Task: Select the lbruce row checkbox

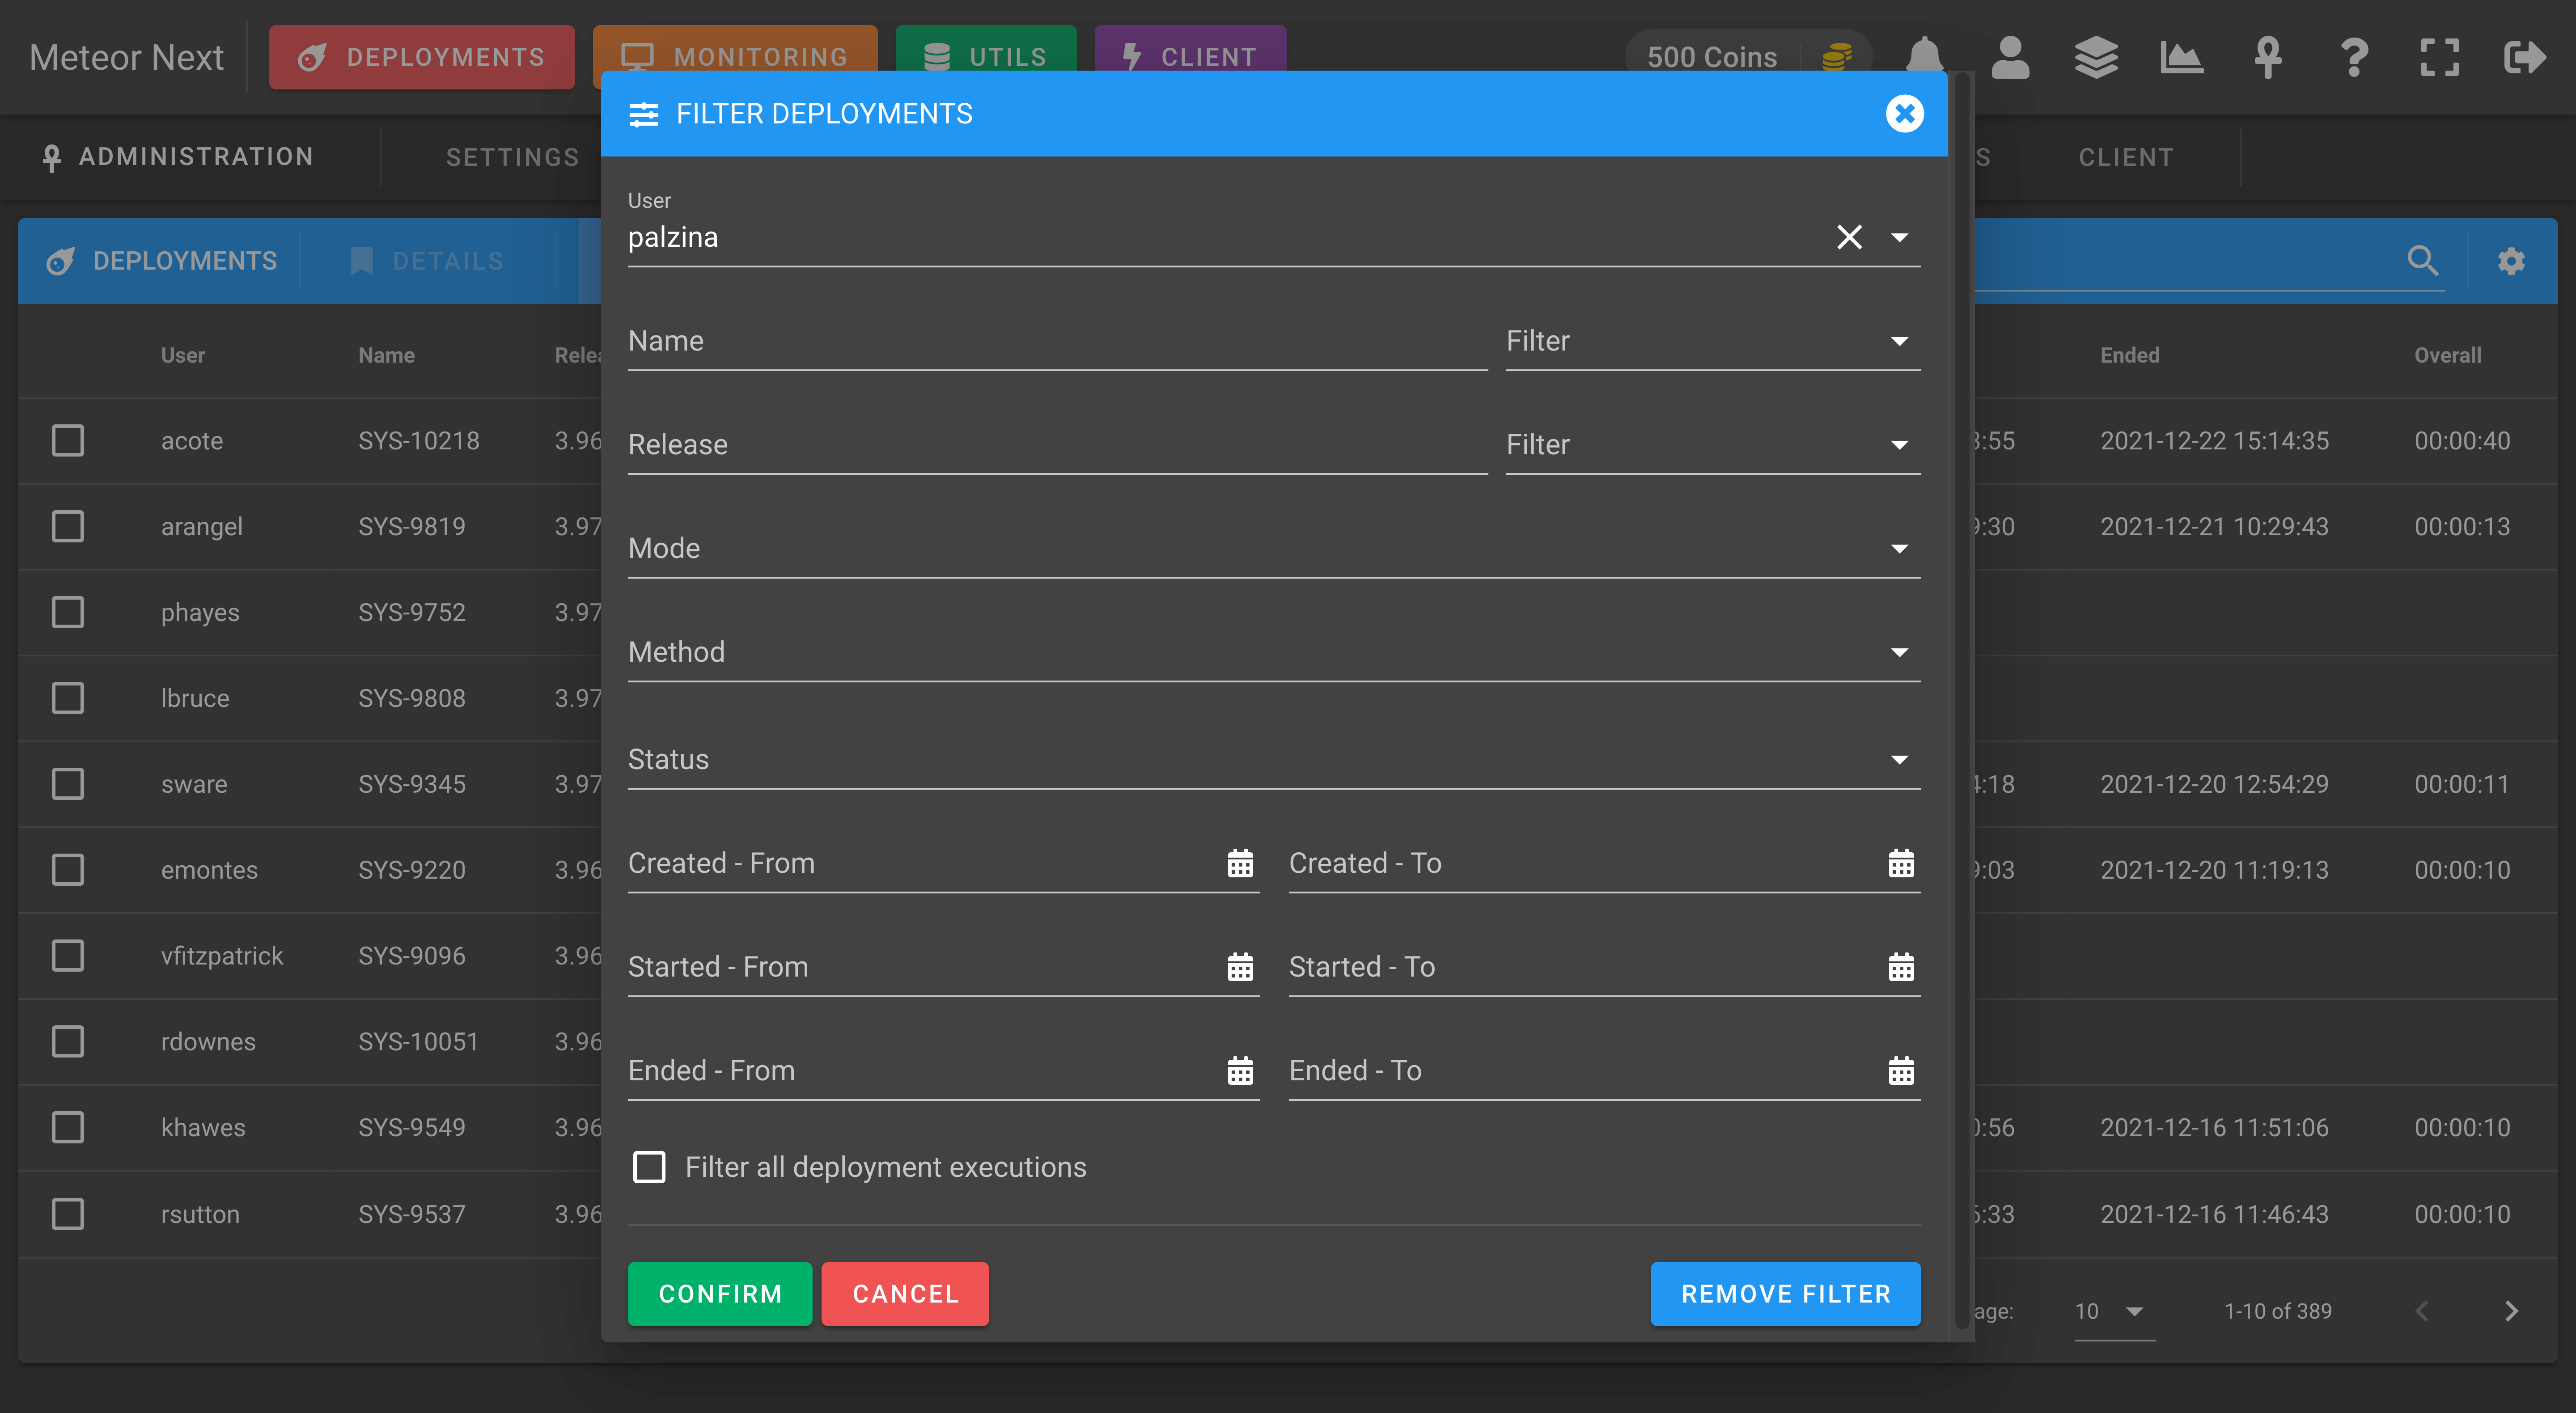Action: tap(68, 698)
